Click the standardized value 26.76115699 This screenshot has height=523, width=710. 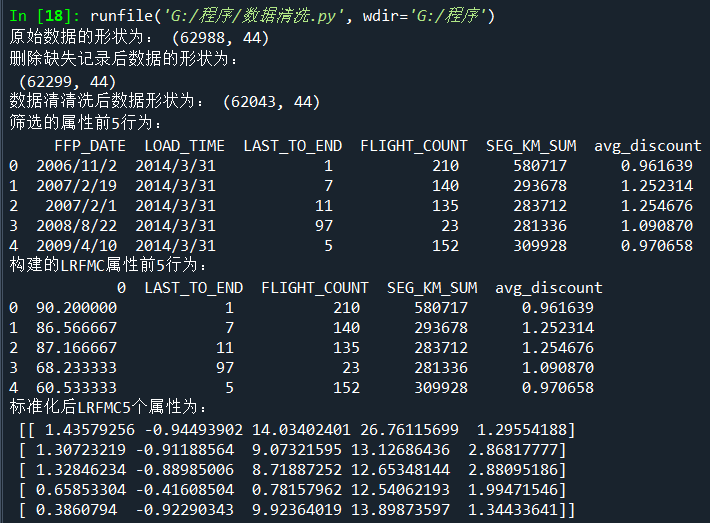coord(409,430)
